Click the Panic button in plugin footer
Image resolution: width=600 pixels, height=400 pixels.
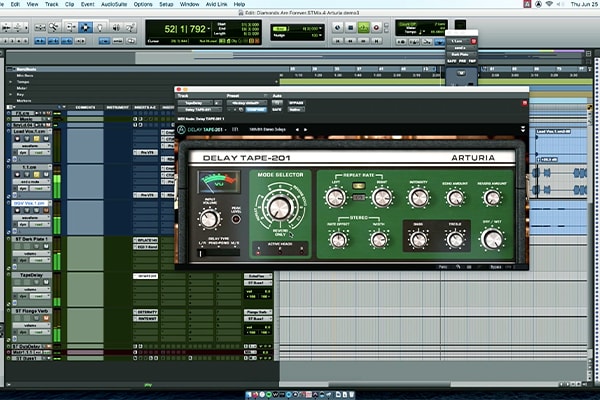coord(443,267)
